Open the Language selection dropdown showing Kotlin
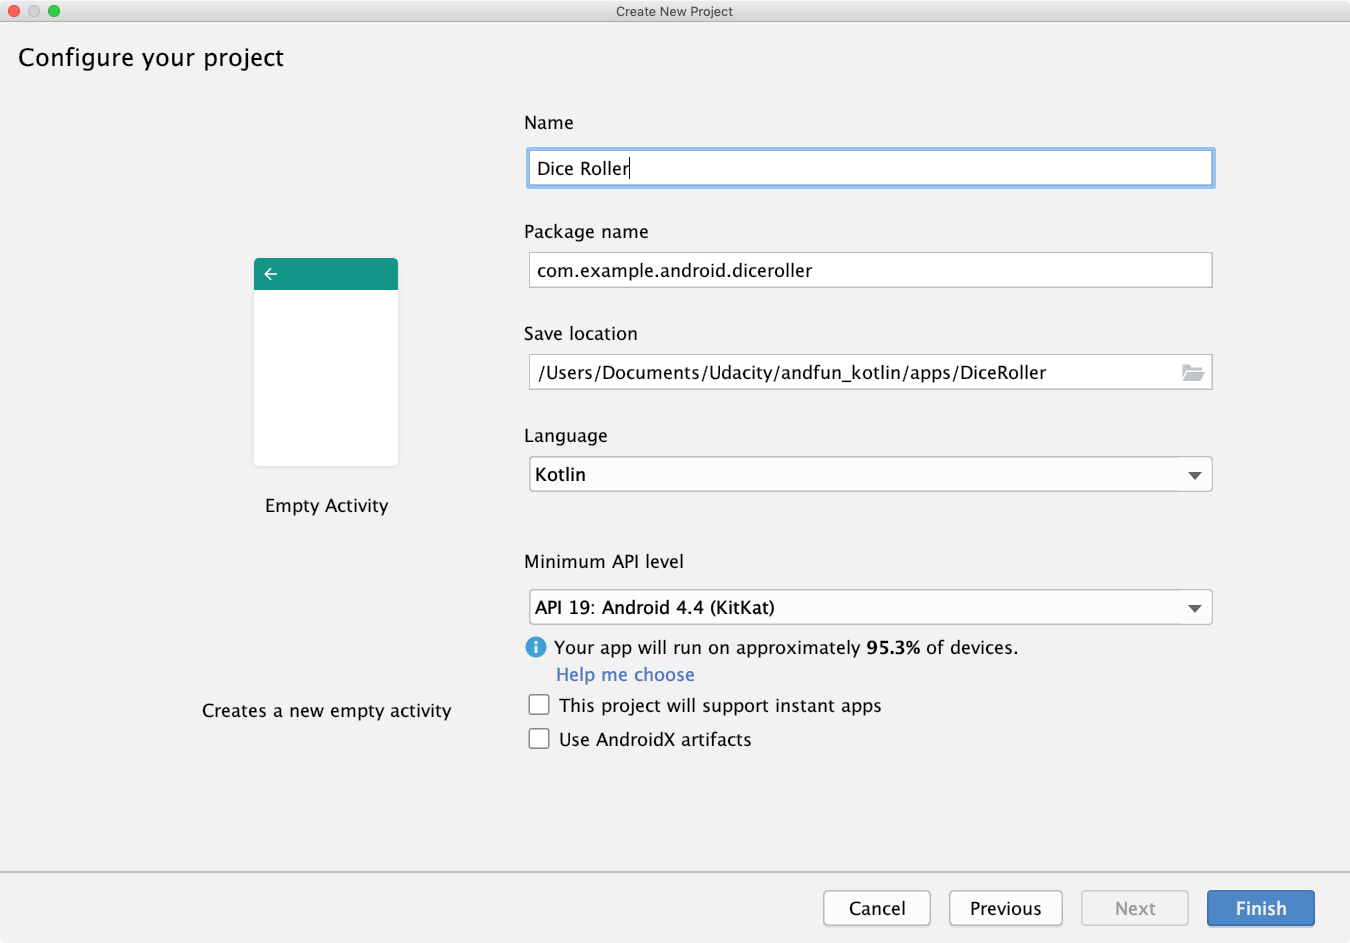Image resolution: width=1350 pixels, height=943 pixels. point(870,474)
